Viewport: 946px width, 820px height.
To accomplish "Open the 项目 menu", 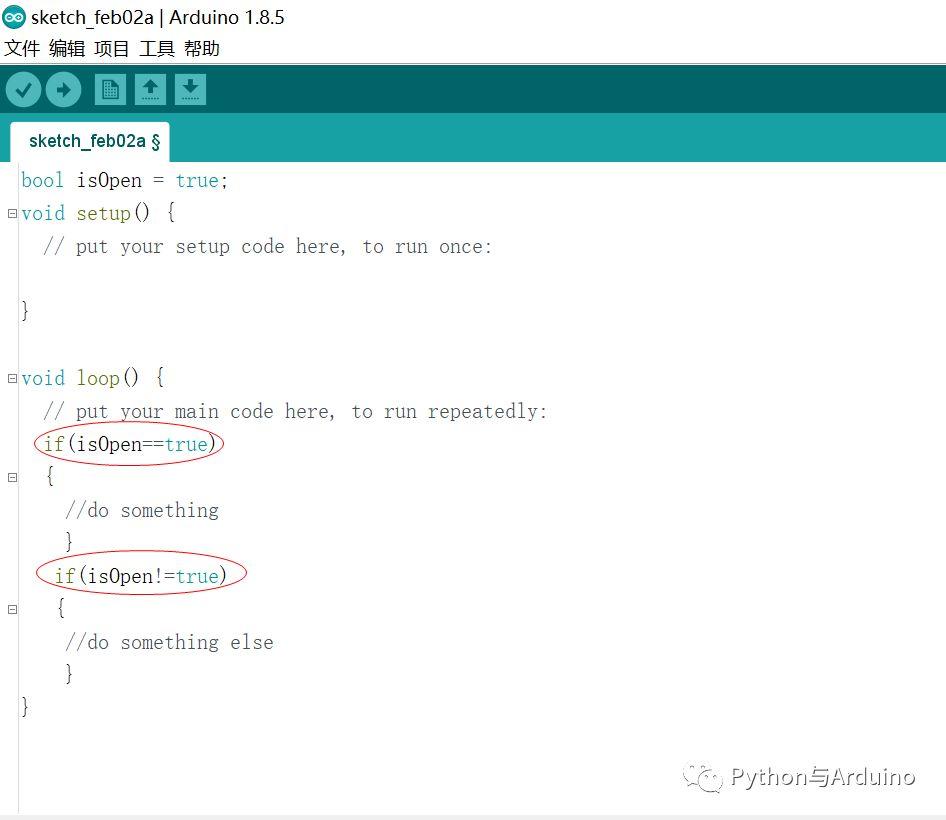I will (112, 48).
